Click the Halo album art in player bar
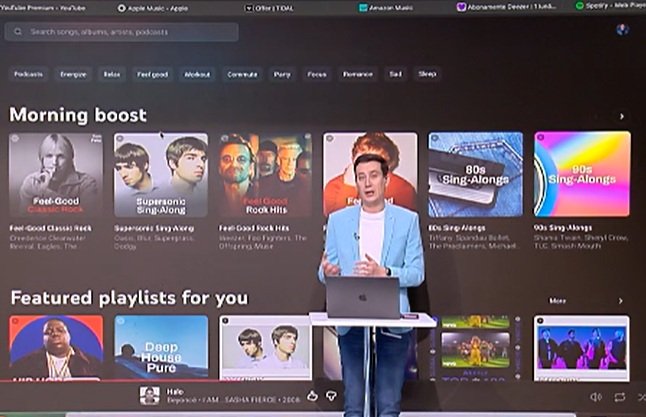The image size is (646, 417). 149,396
